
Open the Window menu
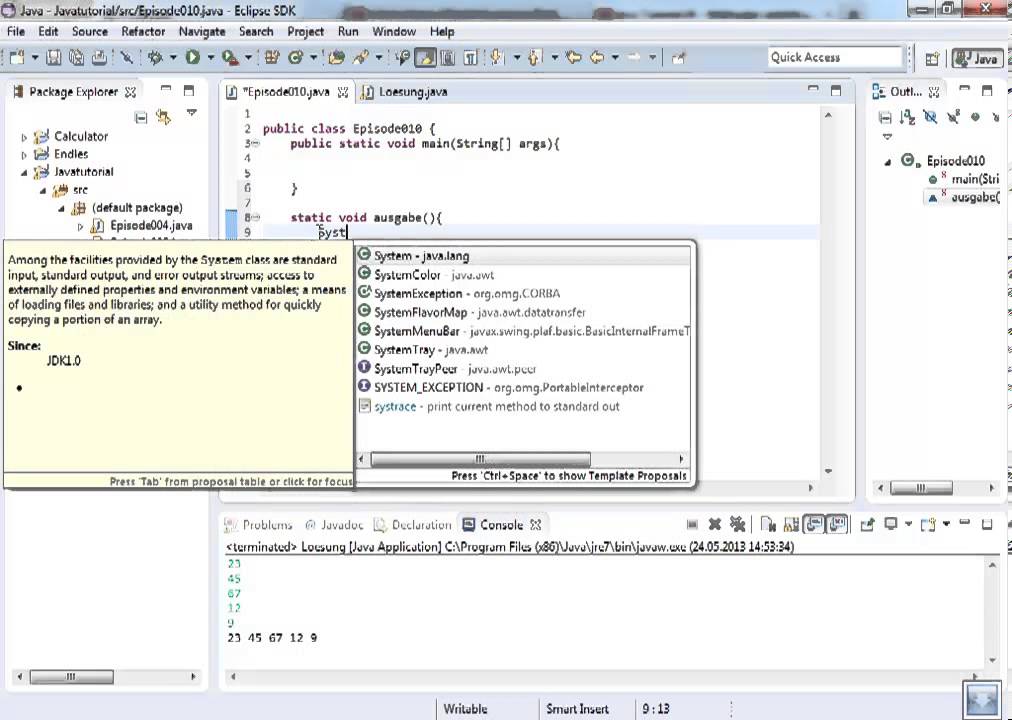click(394, 32)
